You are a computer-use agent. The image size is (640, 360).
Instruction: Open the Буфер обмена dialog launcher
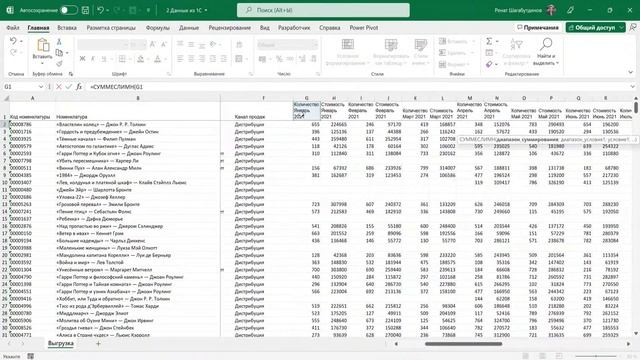[x=71, y=74]
